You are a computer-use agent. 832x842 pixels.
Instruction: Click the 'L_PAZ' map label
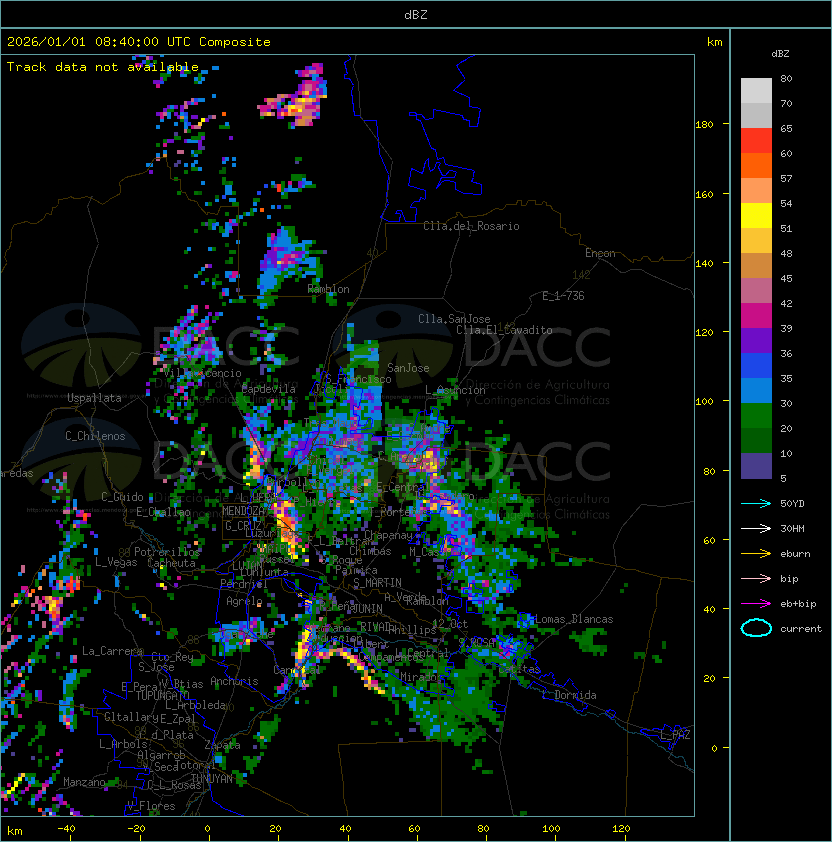[675, 735]
